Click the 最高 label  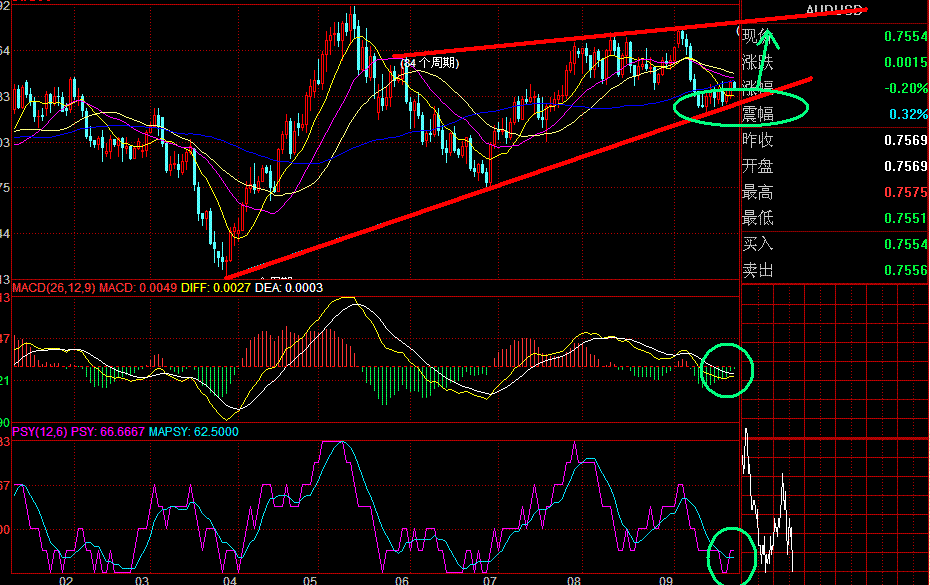pyautogui.click(x=757, y=192)
